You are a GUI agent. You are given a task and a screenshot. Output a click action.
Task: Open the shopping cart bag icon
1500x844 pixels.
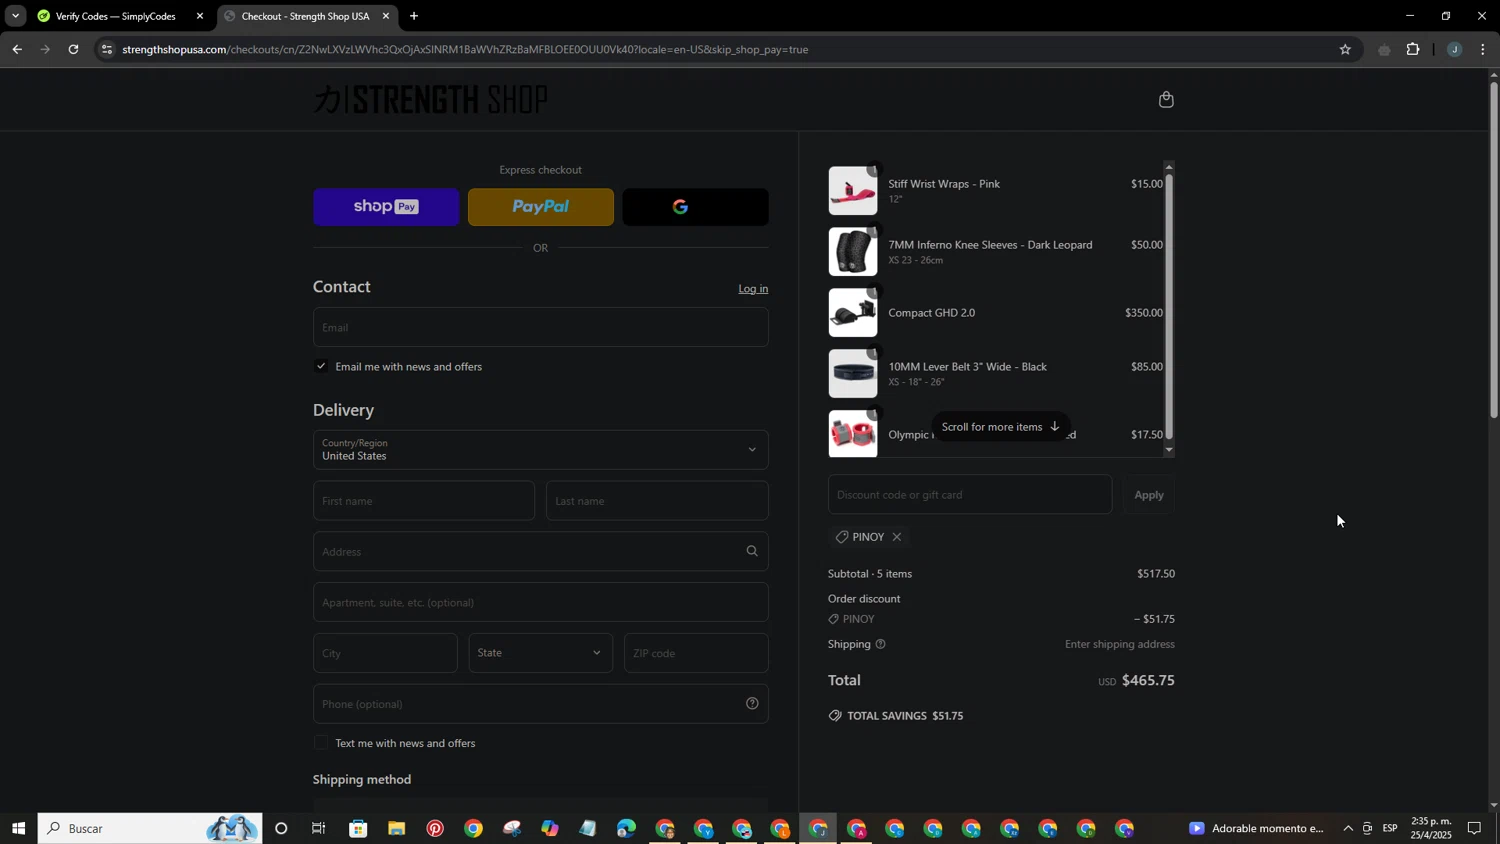click(x=1166, y=99)
